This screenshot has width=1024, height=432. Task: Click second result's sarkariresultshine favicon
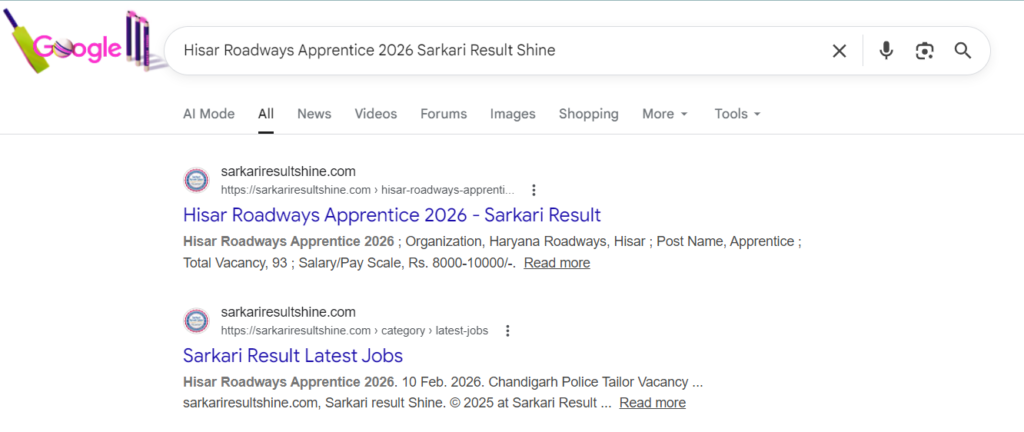(x=197, y=321)
